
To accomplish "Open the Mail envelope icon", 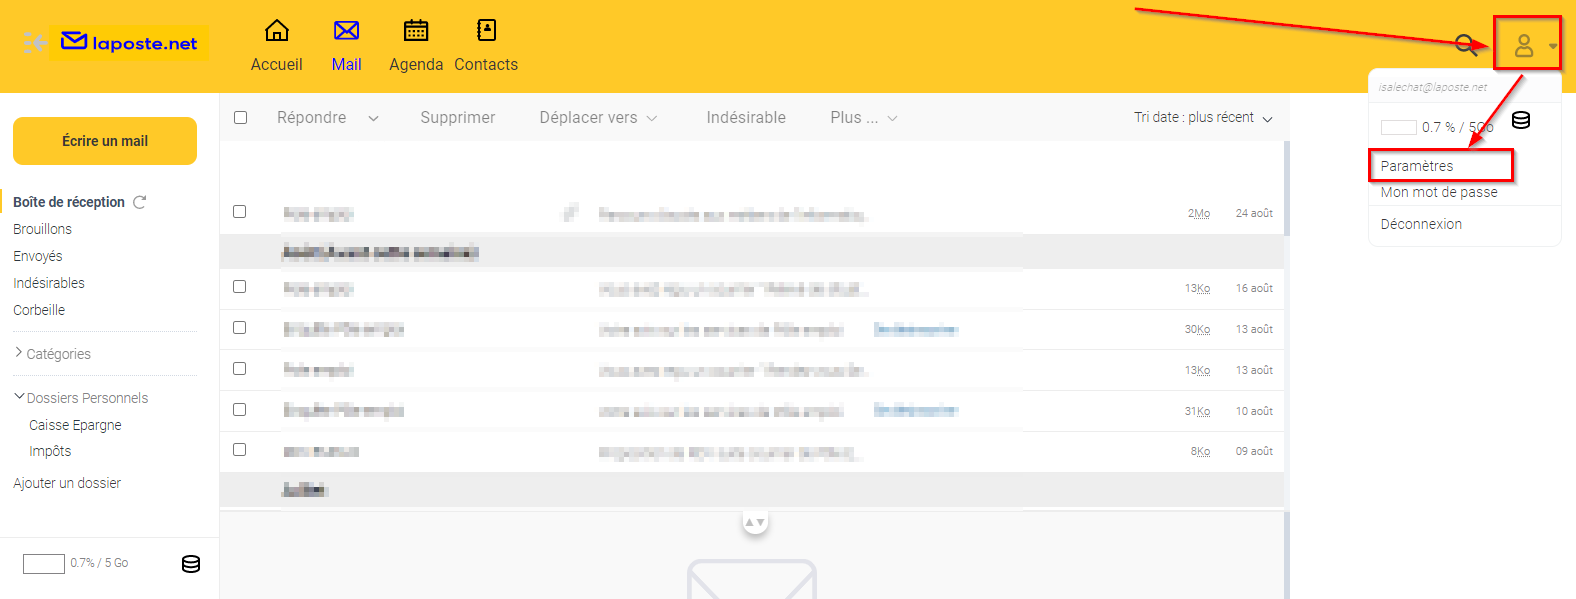I will tap(346, 31).
